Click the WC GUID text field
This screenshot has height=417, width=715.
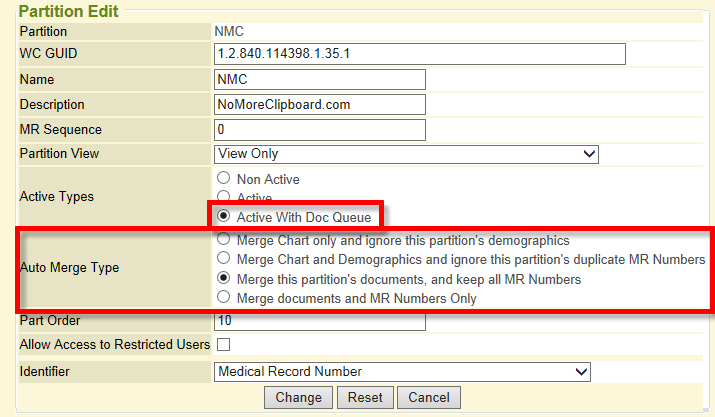point(420,54)
